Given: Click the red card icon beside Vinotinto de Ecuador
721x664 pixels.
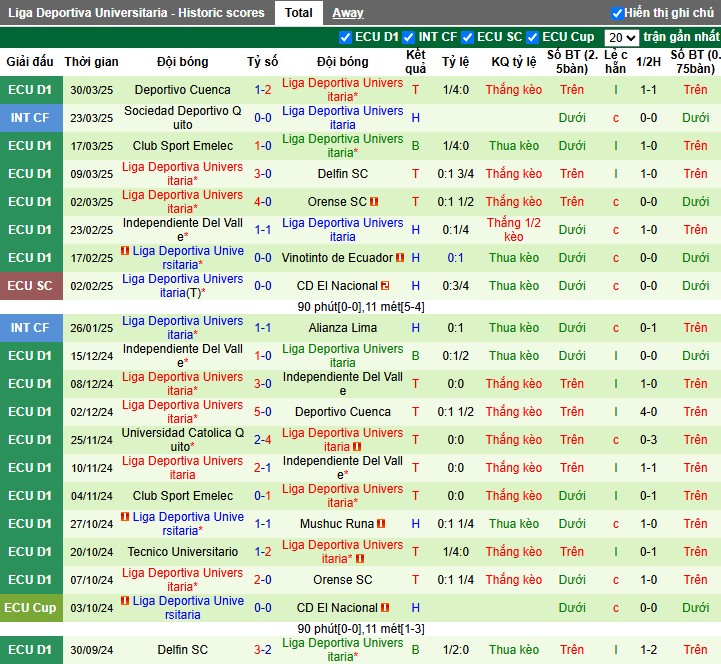Looking at the screenshot, I should pyautogui.click(x=400, y=258).
